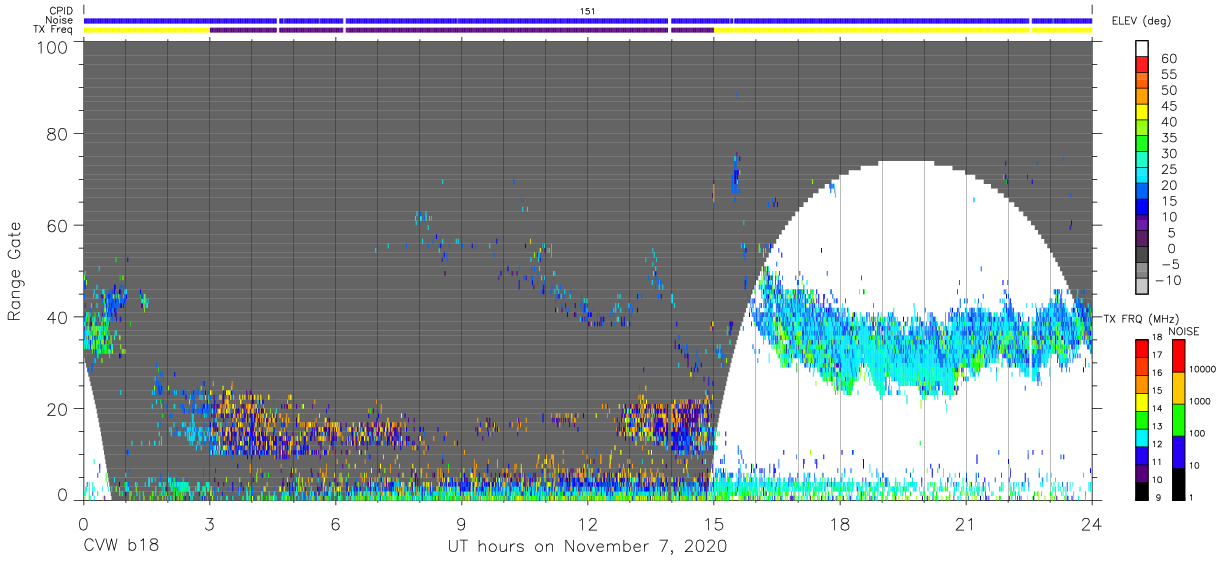Image resolution: width=1228 pixels, height=567 pixels.
Task: Click the '55' label on ELEV color bar
Action: (1168, 74)
